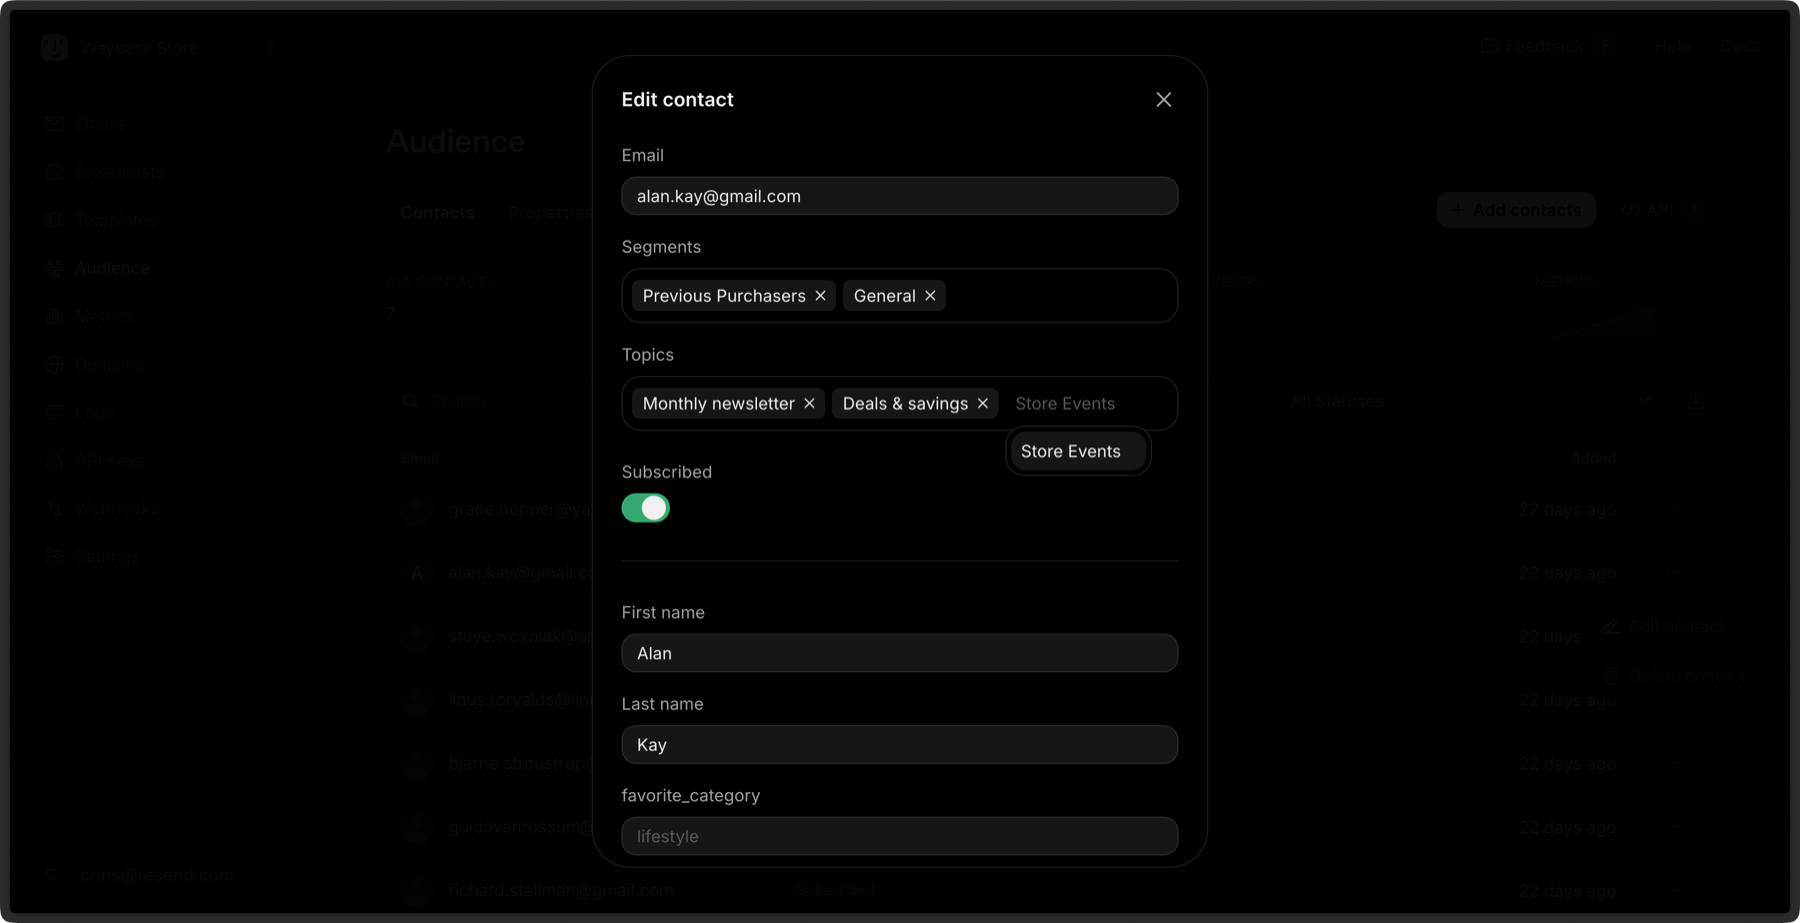Open the Emails section via envelope icon
This screenshot has height=923, width=1800.
tap(54, 123)
